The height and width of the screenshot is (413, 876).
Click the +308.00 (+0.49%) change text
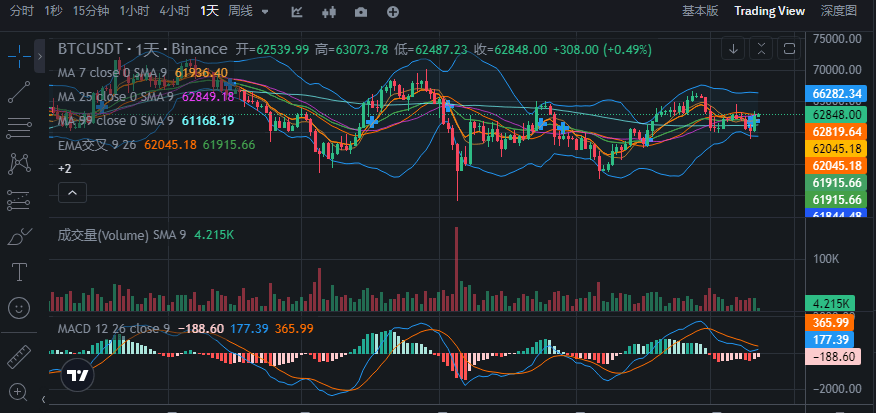point(602,49)
